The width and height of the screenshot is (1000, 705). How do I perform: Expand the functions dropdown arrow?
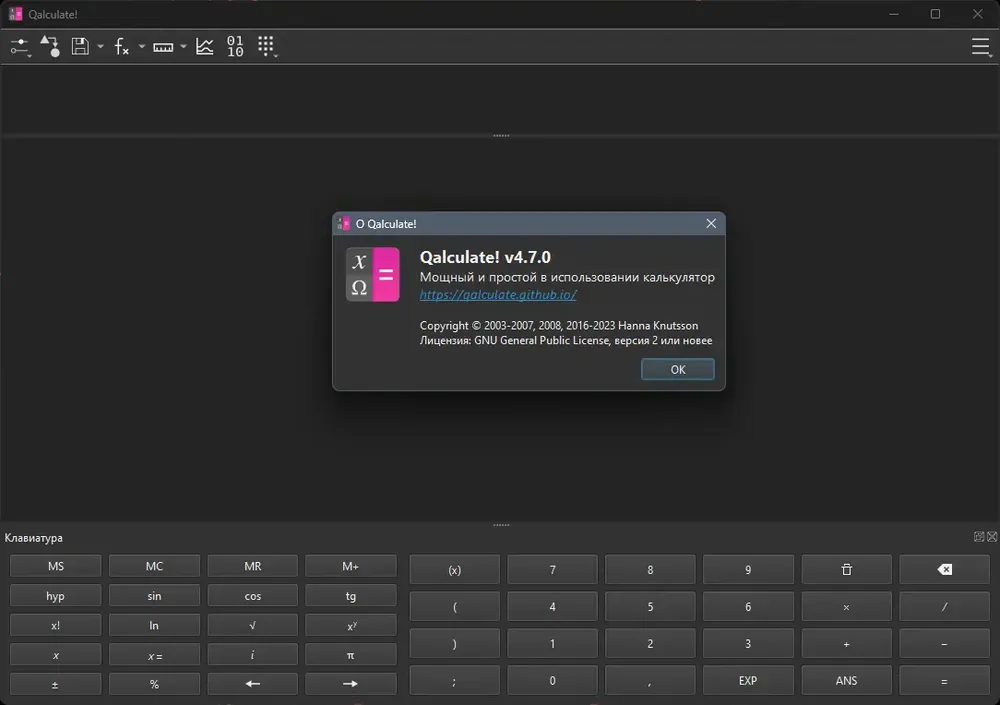[x=142, y=47]
